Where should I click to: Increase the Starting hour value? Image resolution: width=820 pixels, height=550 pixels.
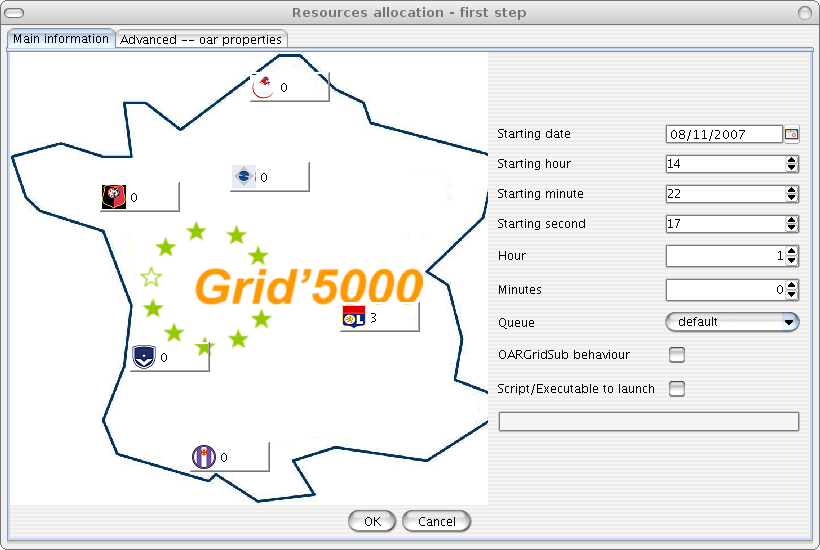pyautogui.click(x=792, y=160)
